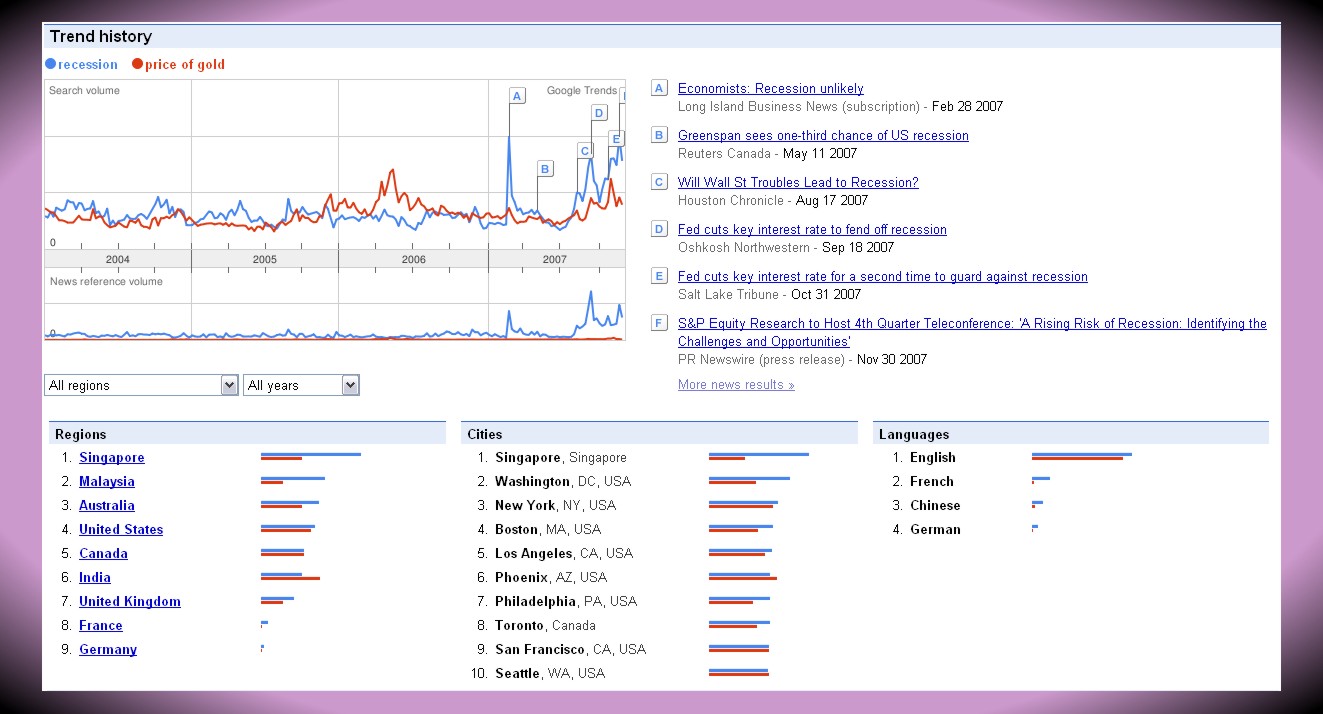Click the blue recession legend dot
This screenshot has height=714, width=1323.
coord(51,65)
